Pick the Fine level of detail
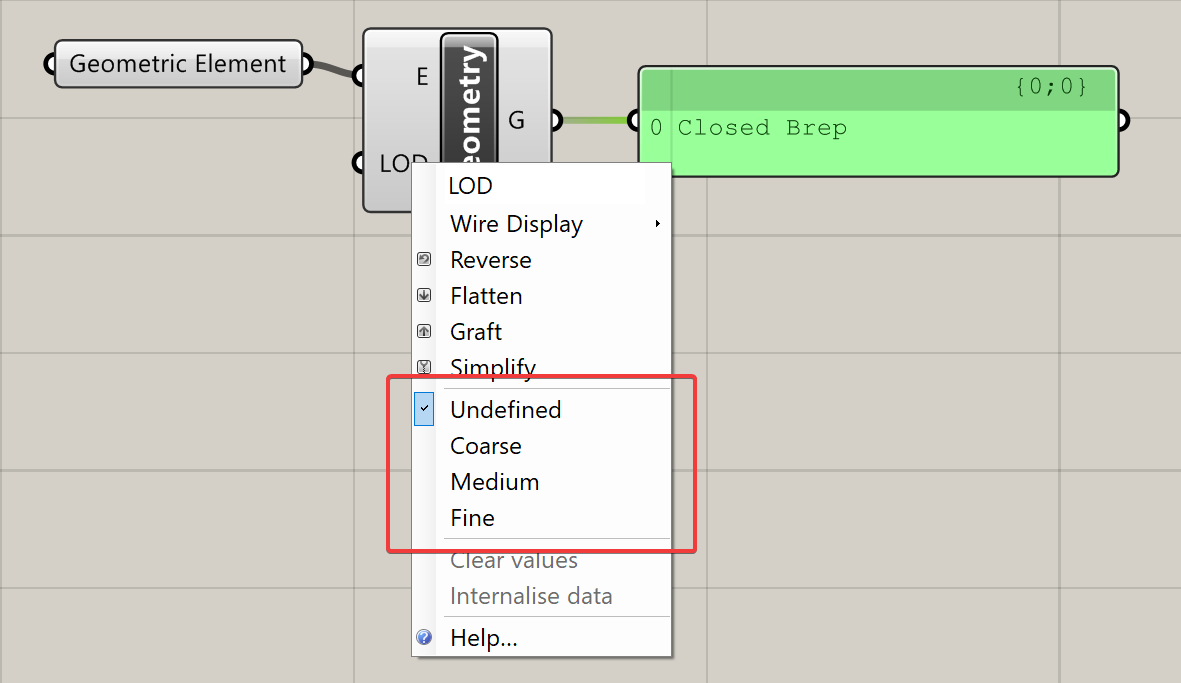 pyautogui.click(x=472, y=518)
